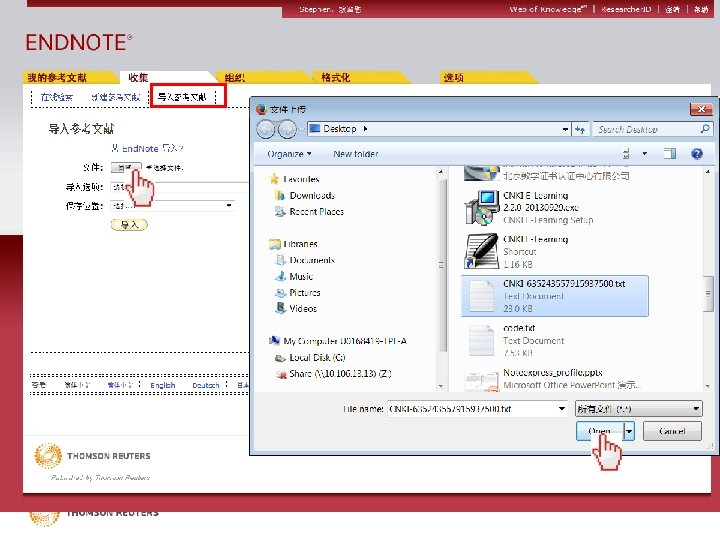Select the code.txt file name
720x540 pixels.
(x=519, y=328)
